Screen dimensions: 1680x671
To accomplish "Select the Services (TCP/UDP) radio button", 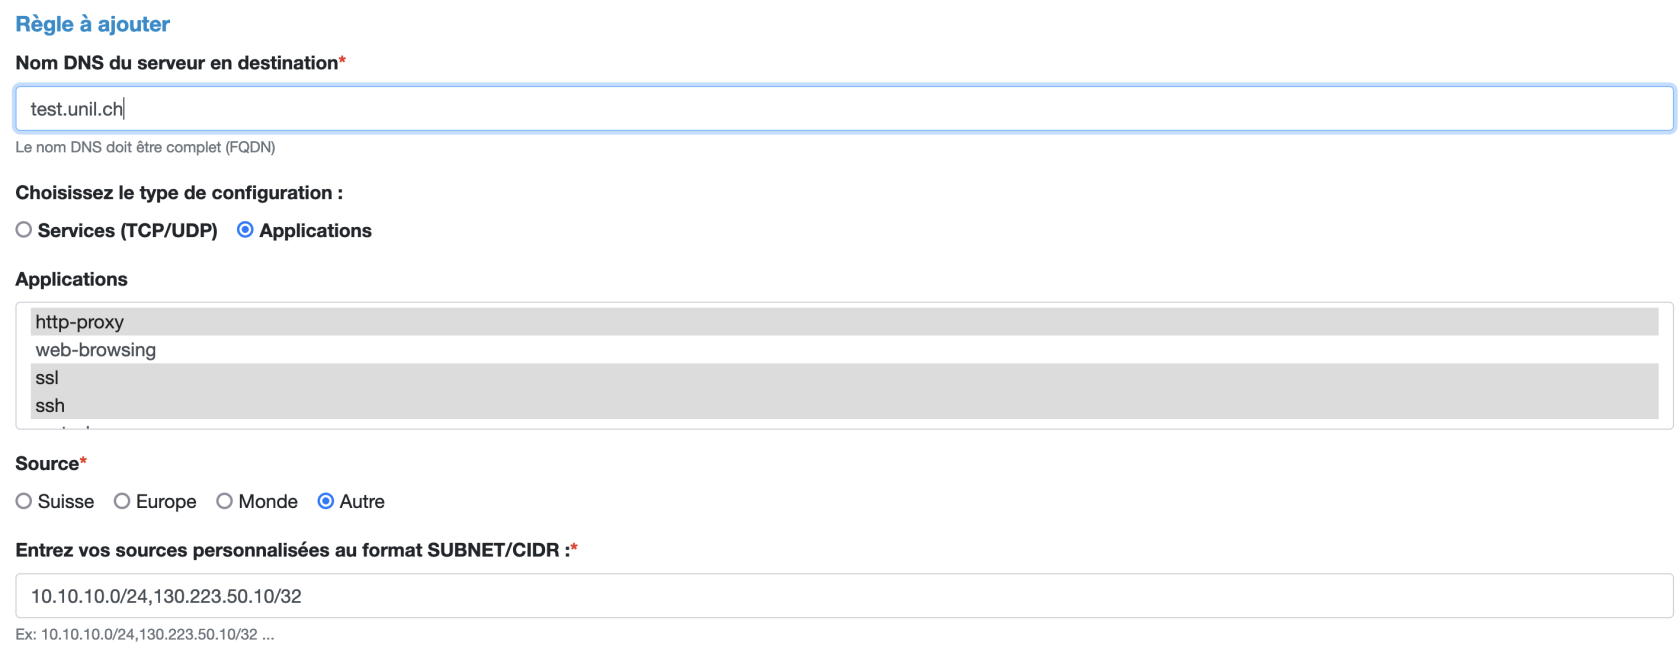I will click(24, 230).
